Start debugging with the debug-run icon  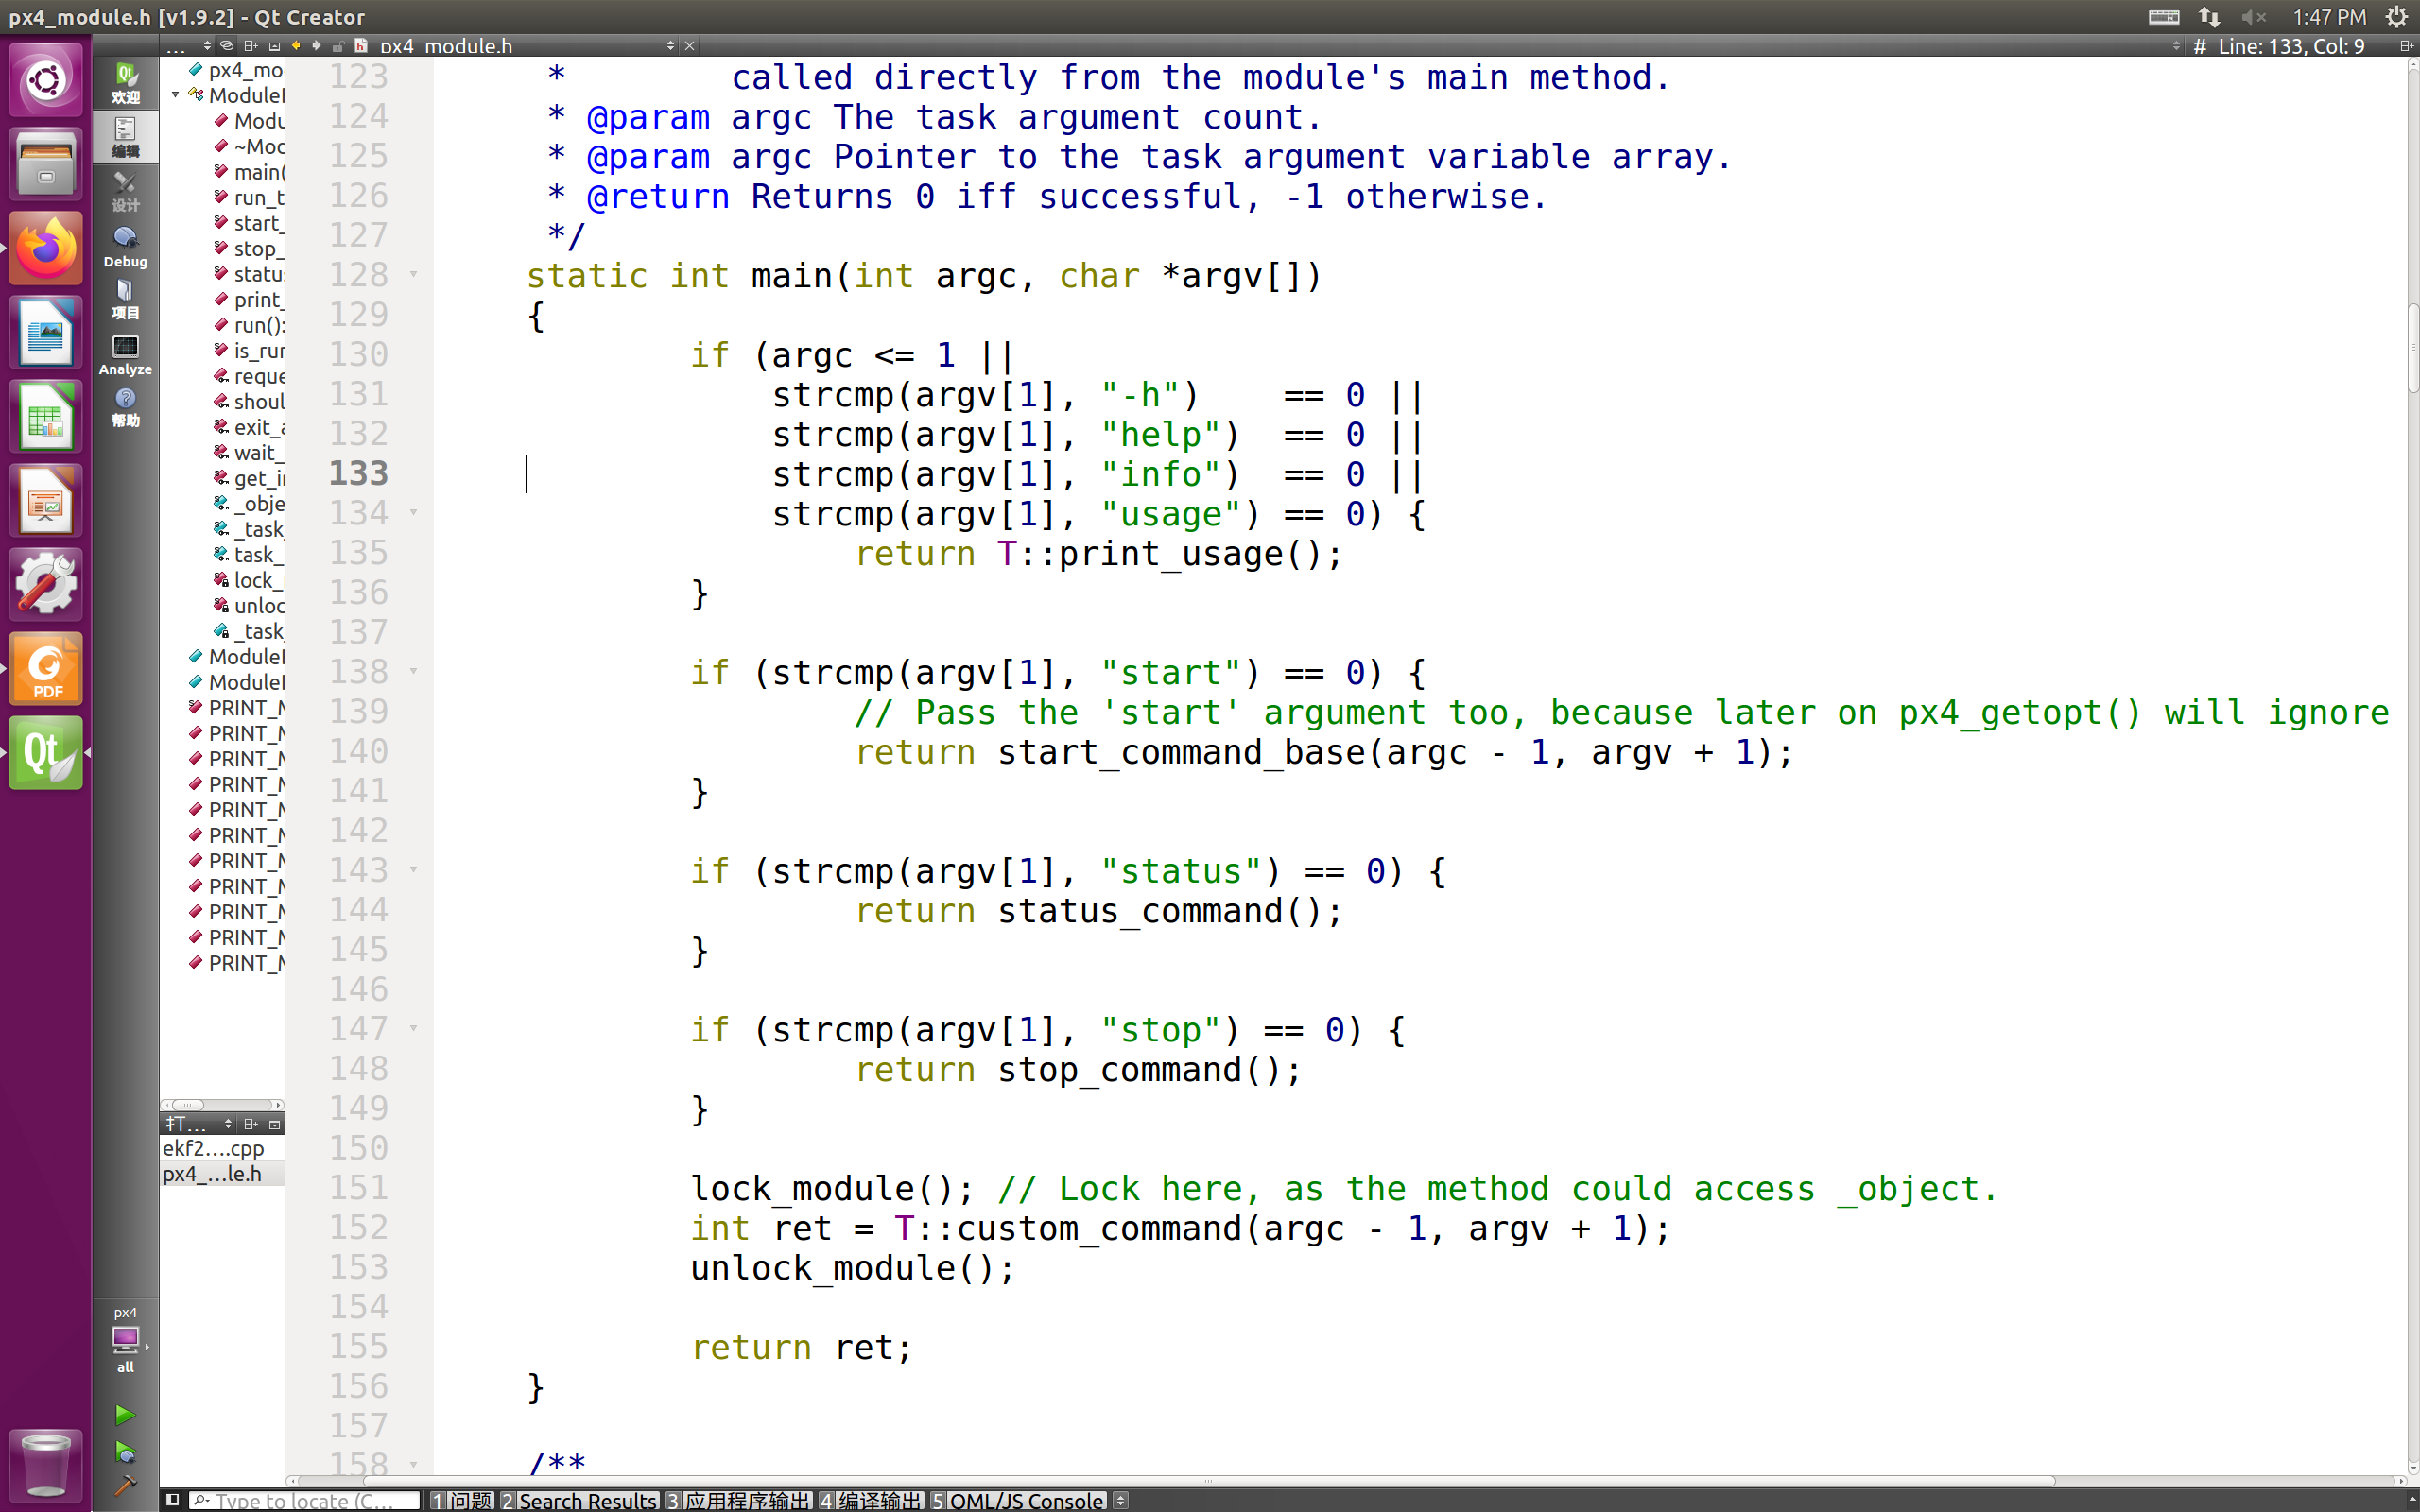coord(124,1451)
